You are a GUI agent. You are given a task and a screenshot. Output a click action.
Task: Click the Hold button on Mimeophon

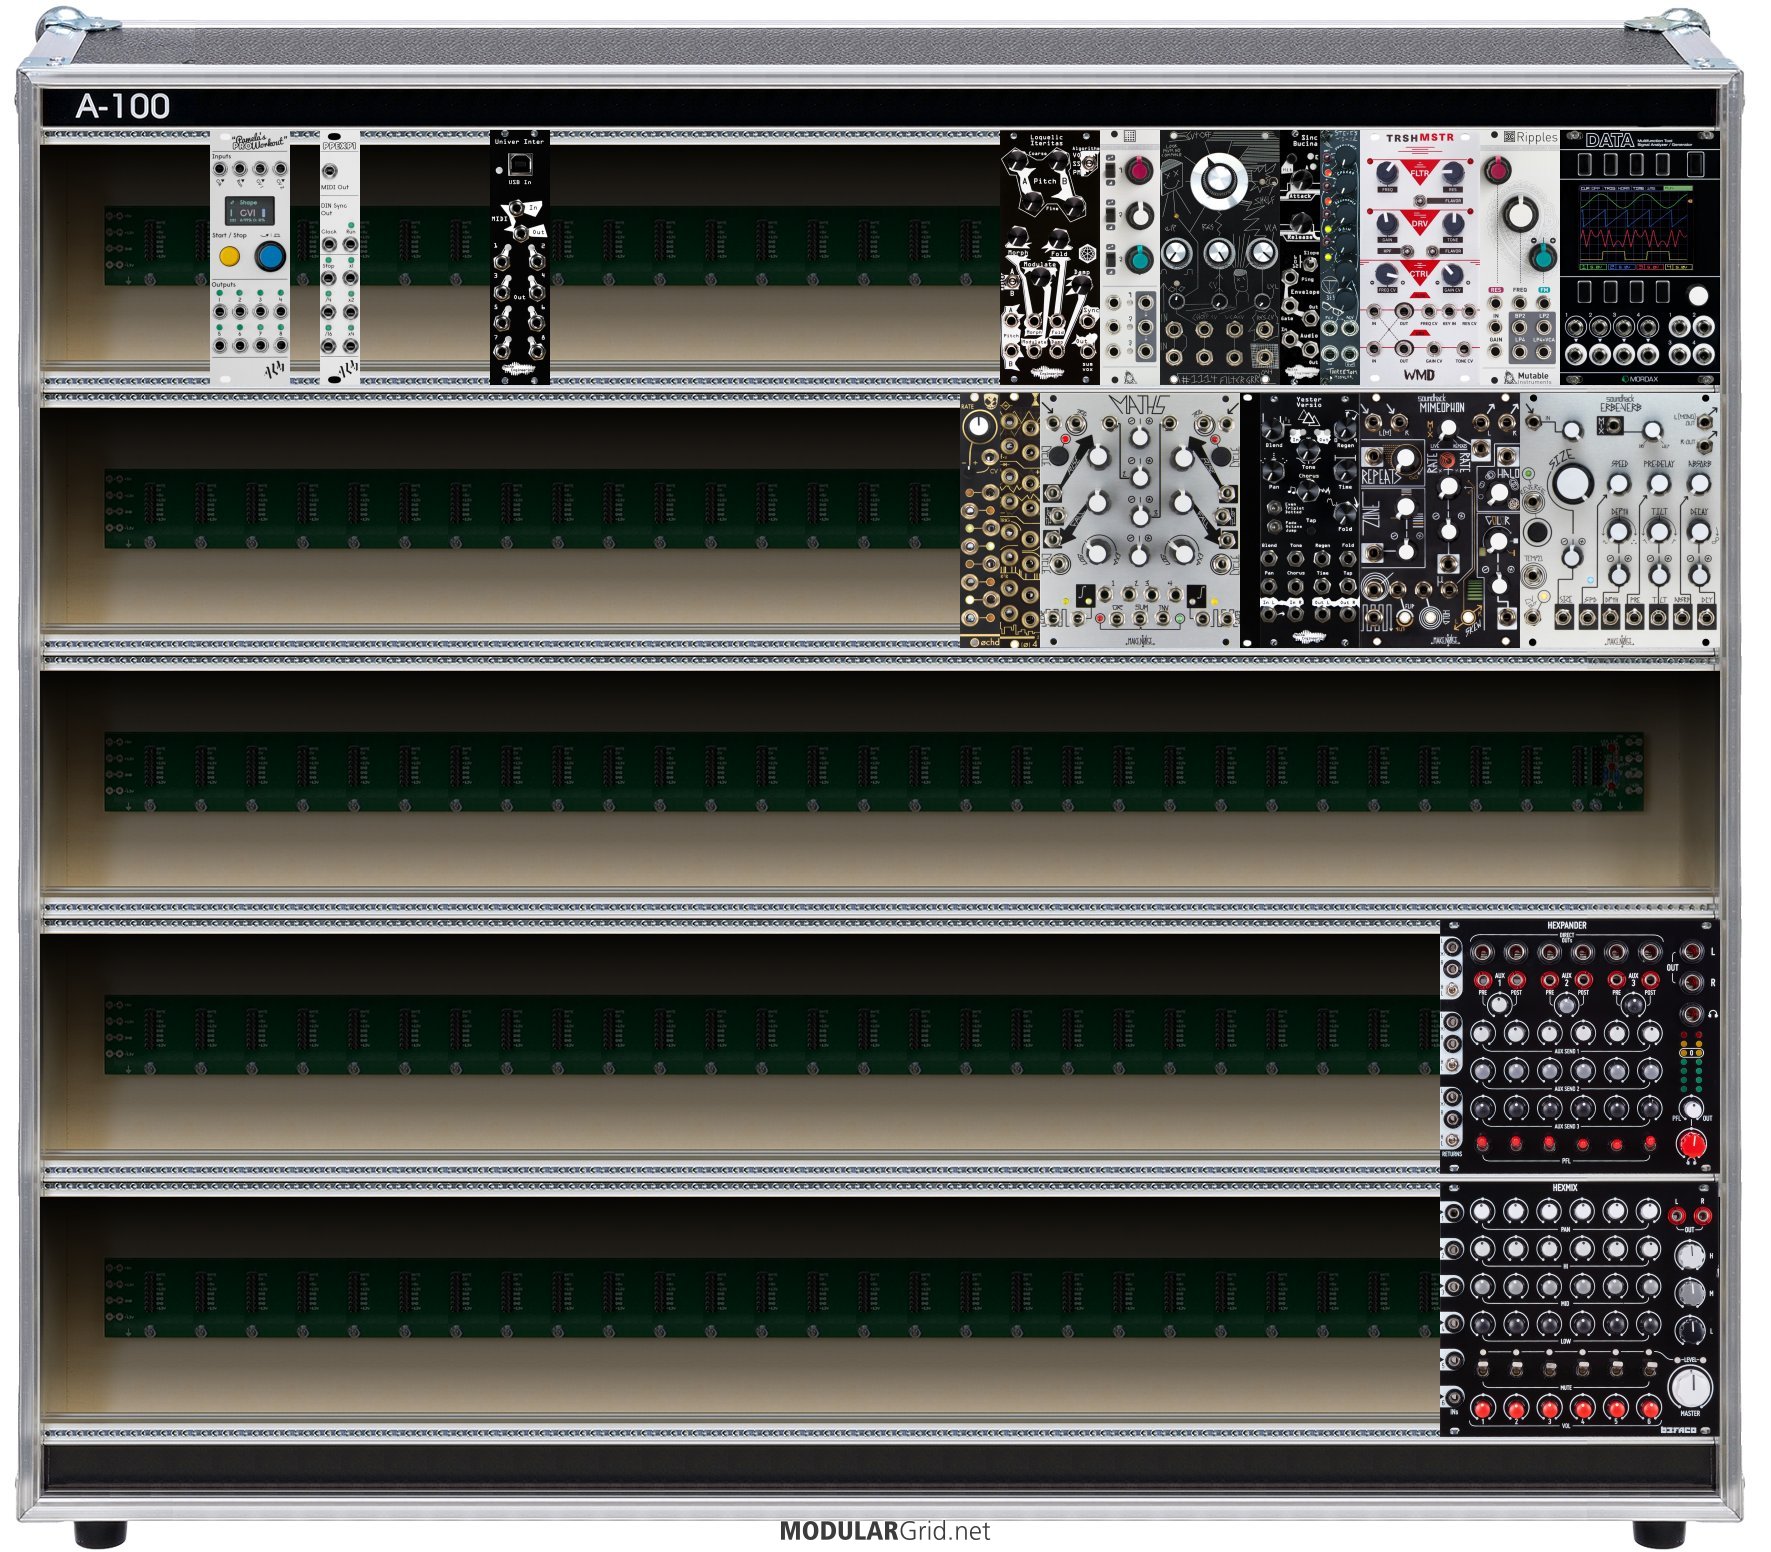1430,617
